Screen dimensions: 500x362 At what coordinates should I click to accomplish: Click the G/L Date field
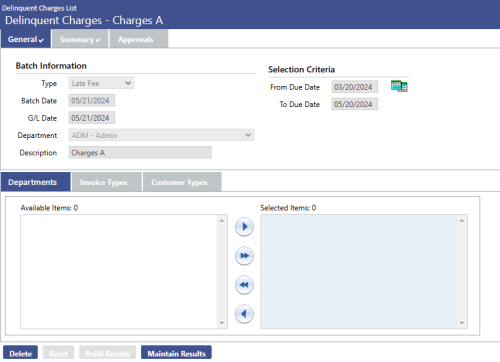[92, 118]
